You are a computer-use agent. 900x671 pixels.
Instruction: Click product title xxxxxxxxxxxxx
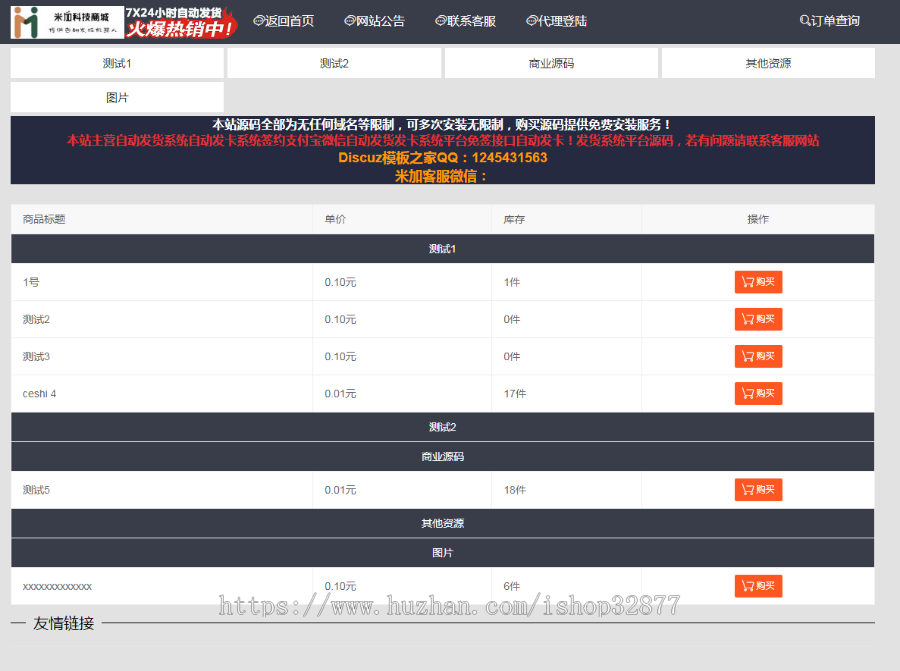coord(57,587)
